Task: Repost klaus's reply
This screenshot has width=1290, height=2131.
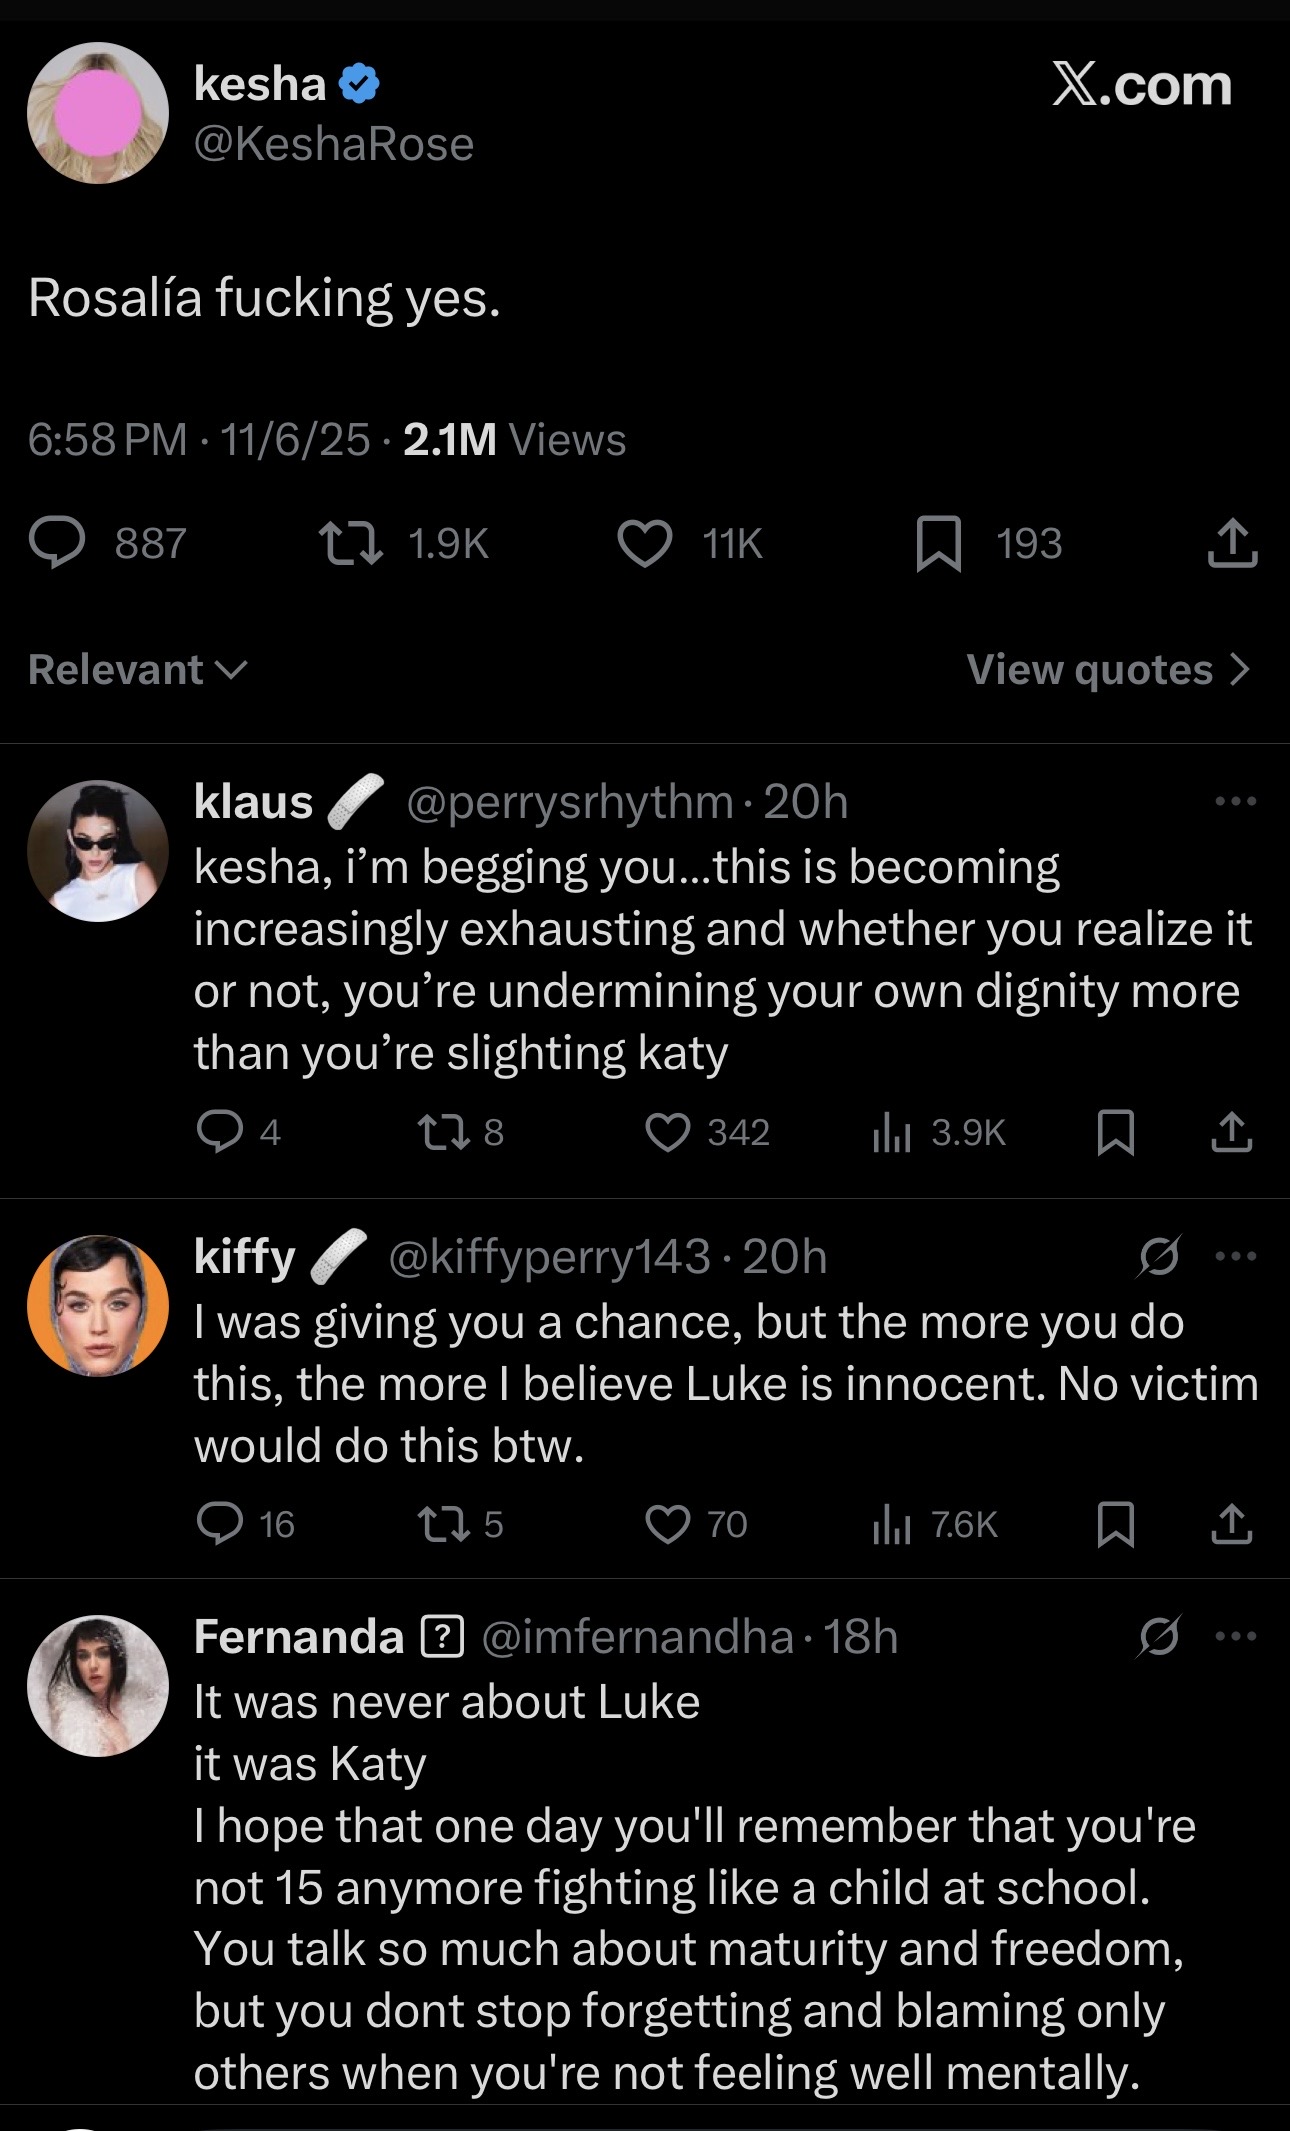Action: 441,1132
